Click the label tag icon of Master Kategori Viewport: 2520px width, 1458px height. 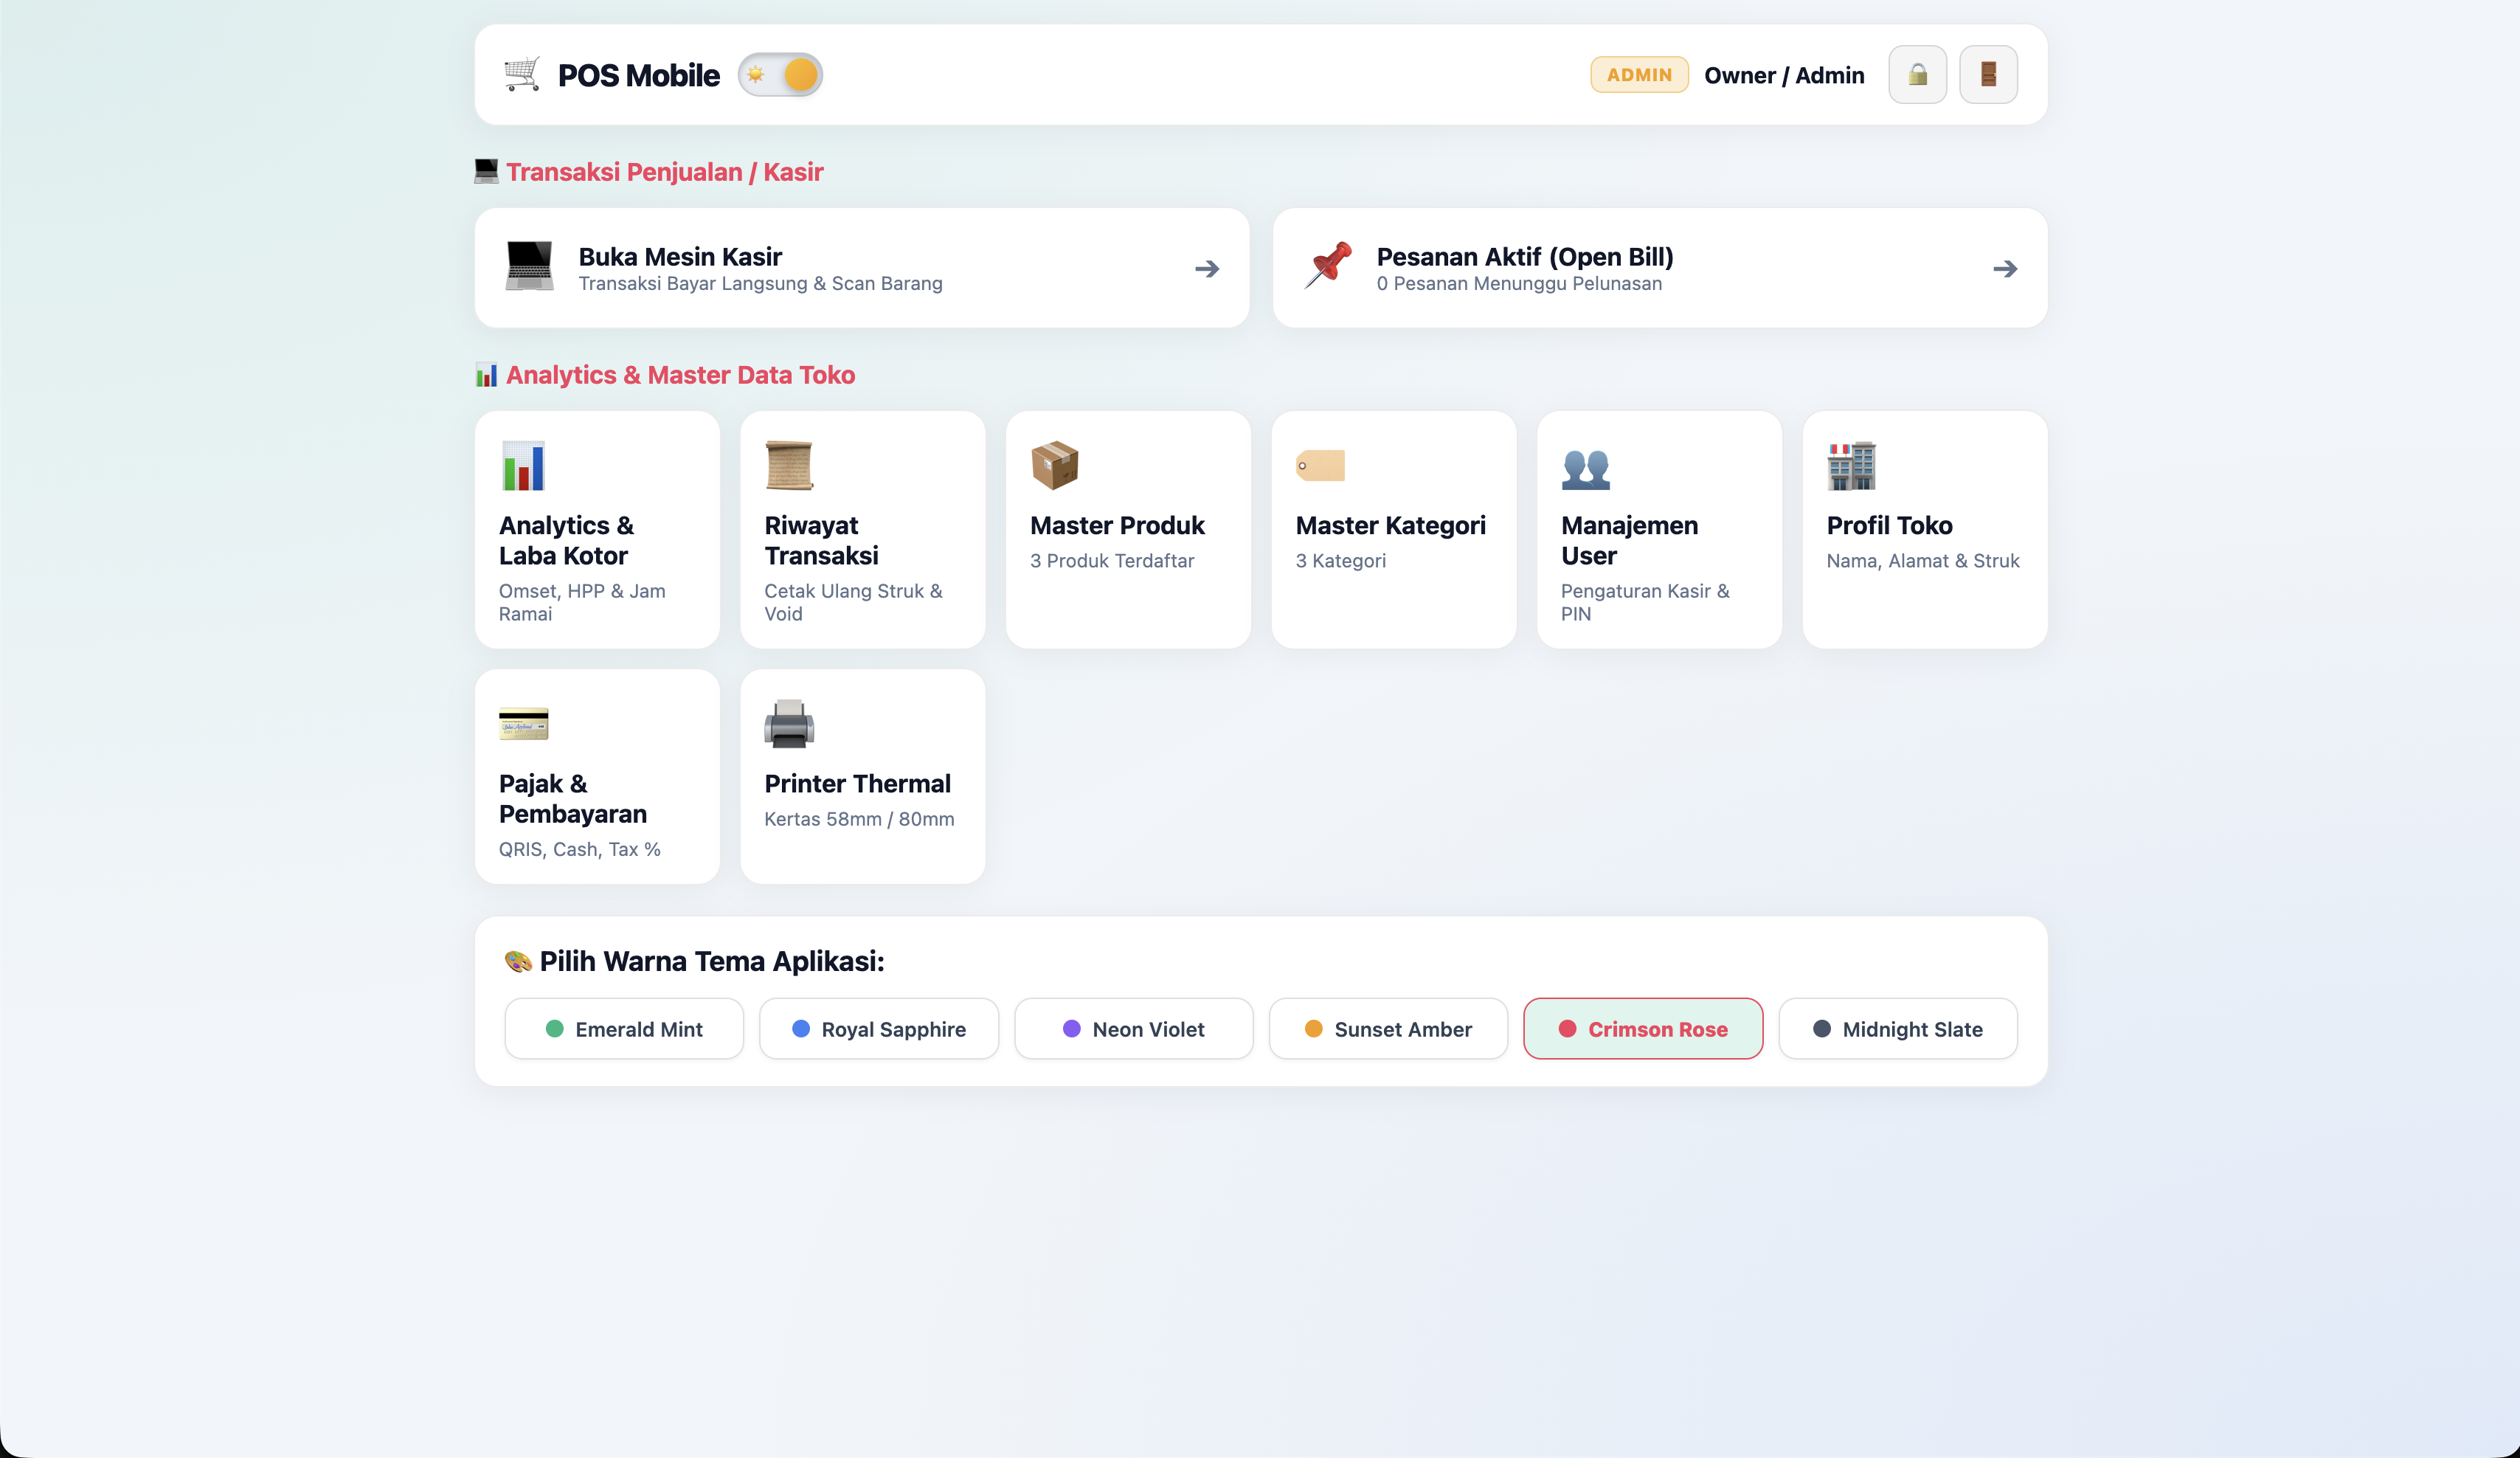coord(1320,466)
